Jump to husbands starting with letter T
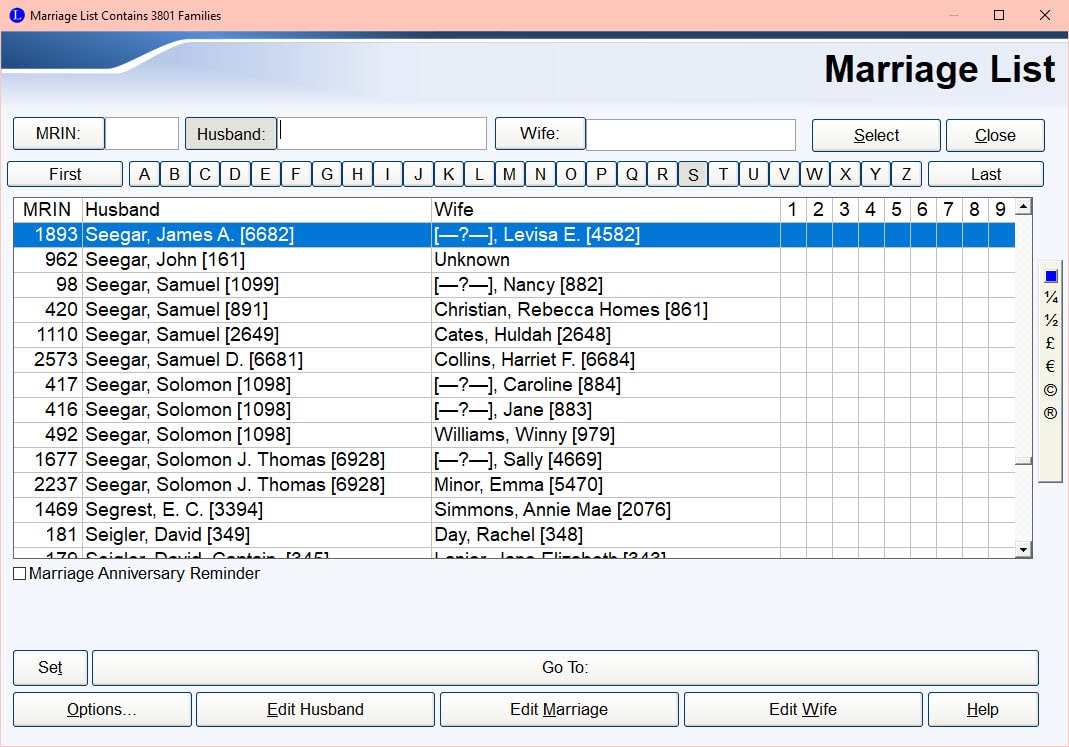1069x747 pixels. [723, 174]
